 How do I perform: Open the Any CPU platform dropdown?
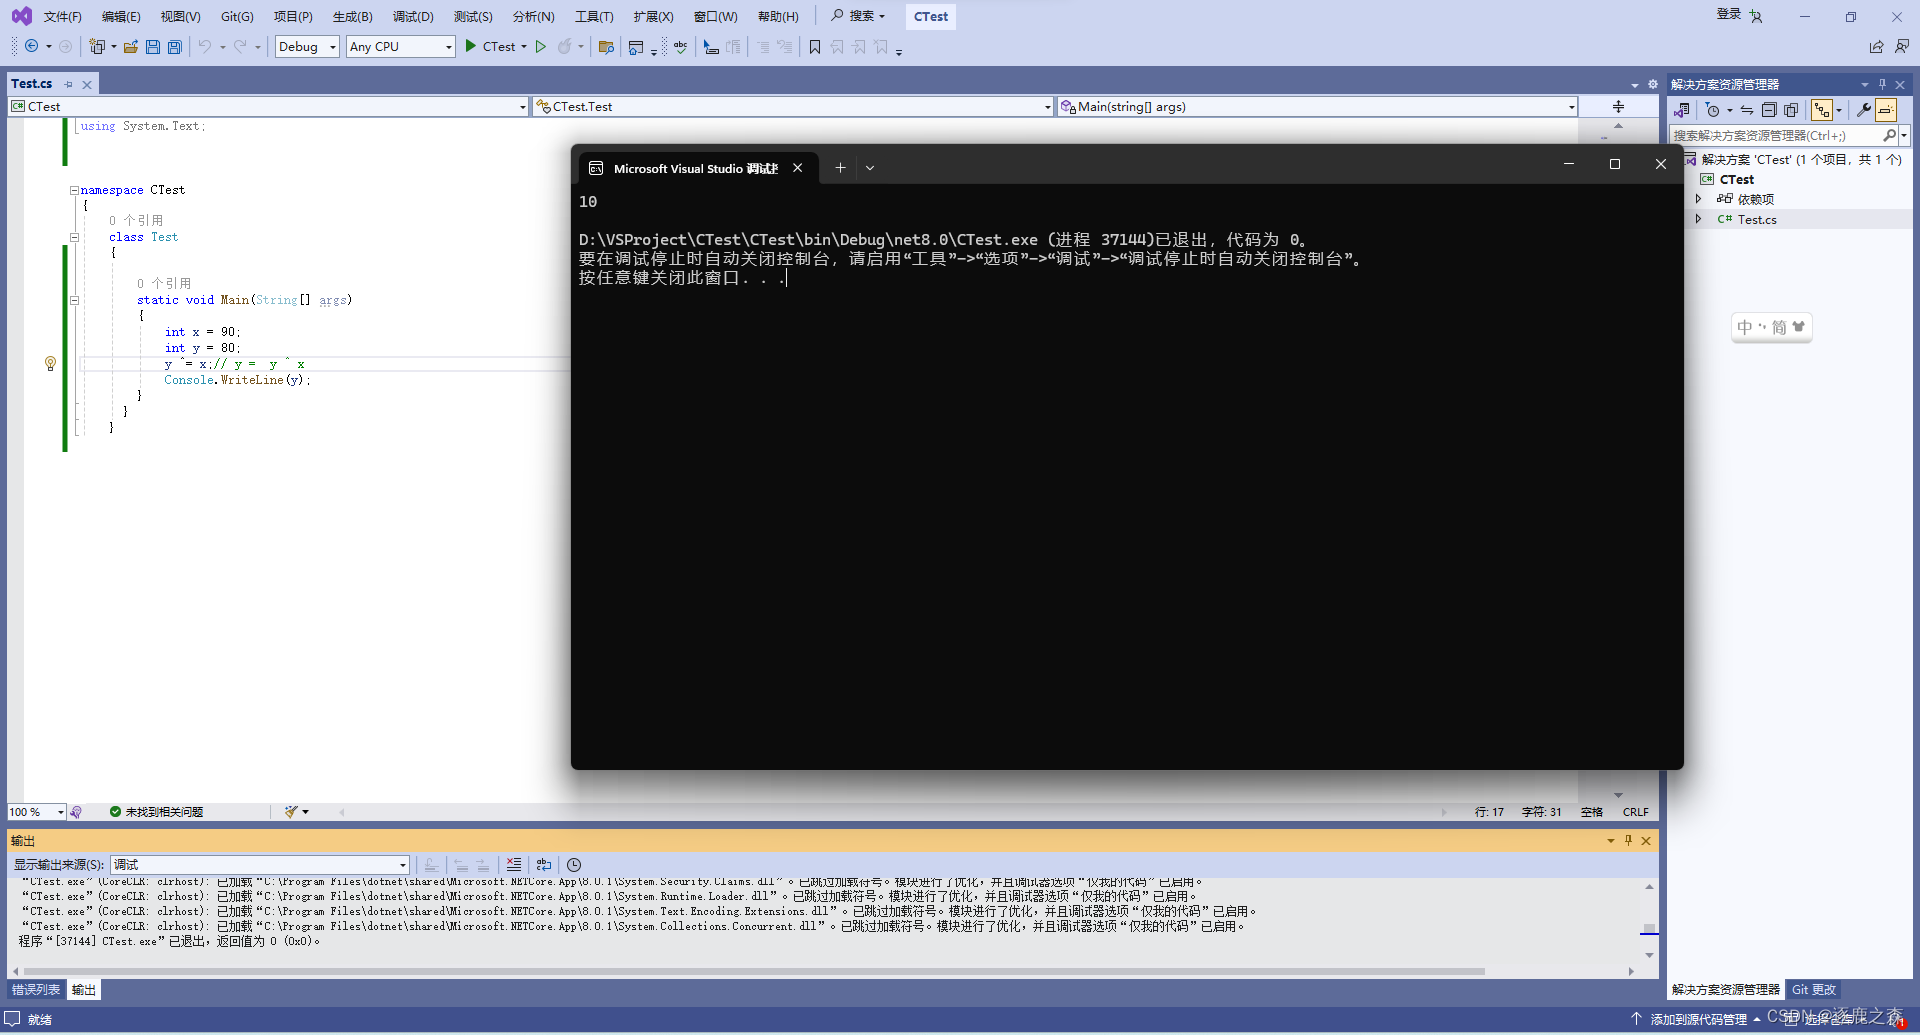point(400,47)
